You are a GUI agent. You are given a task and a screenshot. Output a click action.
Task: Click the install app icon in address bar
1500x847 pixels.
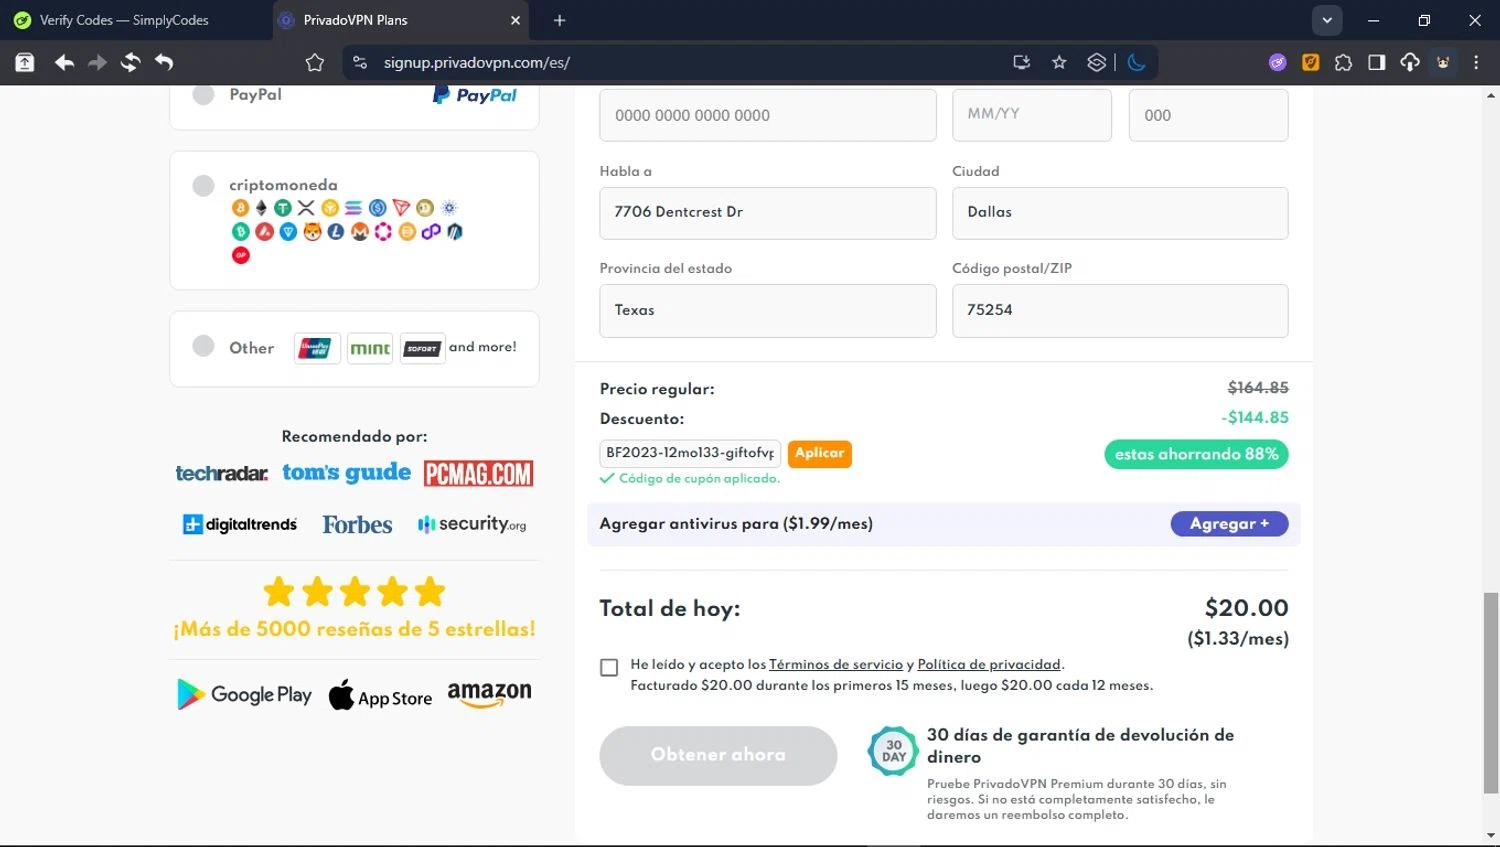(x=1022, y=62)
